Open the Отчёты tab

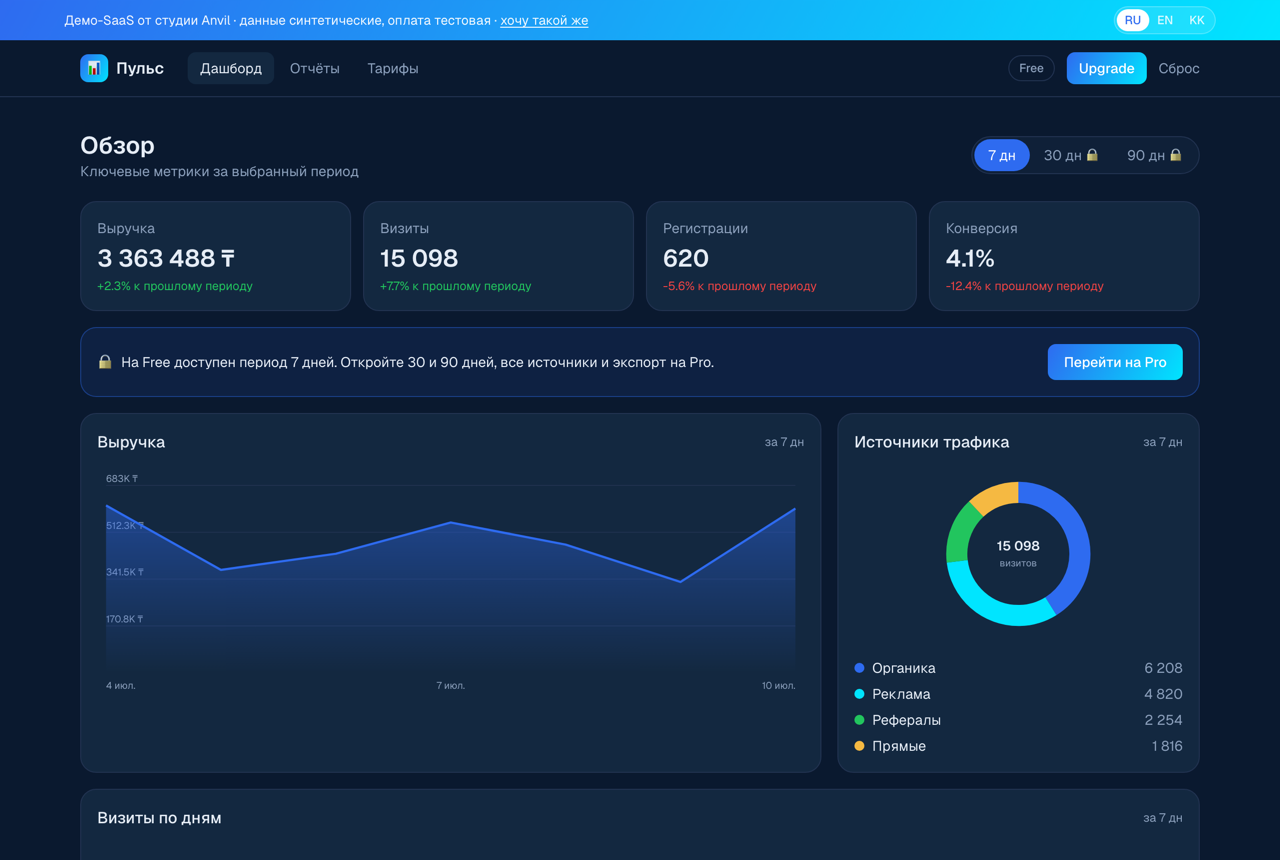(x=315, y=68)
